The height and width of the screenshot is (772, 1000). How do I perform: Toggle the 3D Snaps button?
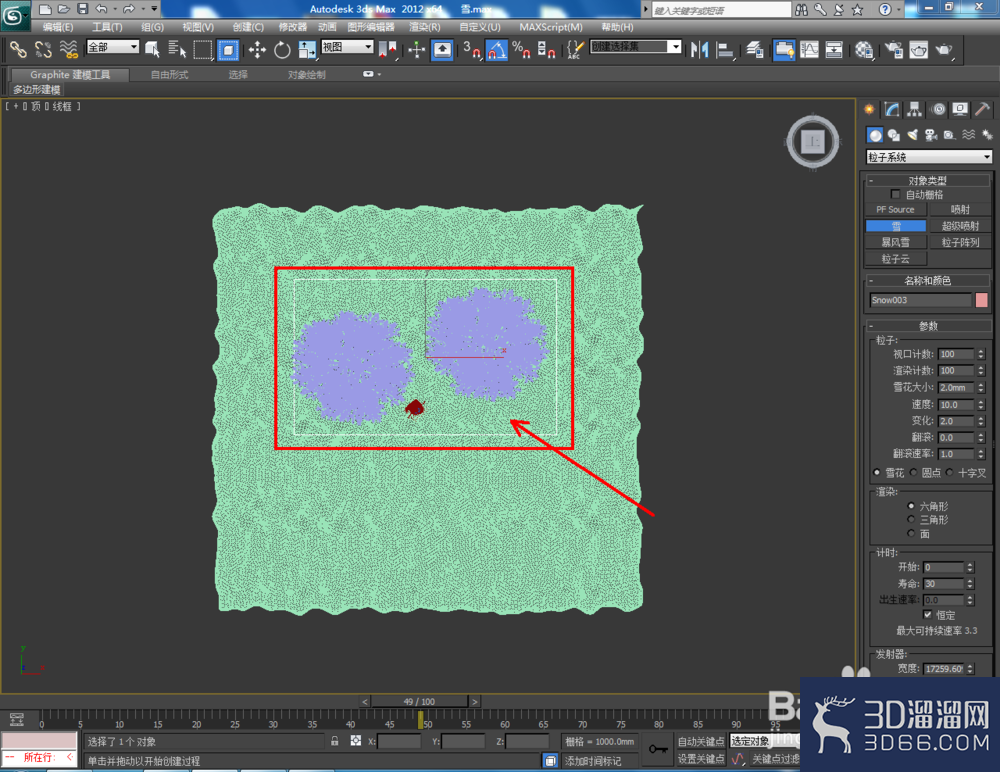472,49
